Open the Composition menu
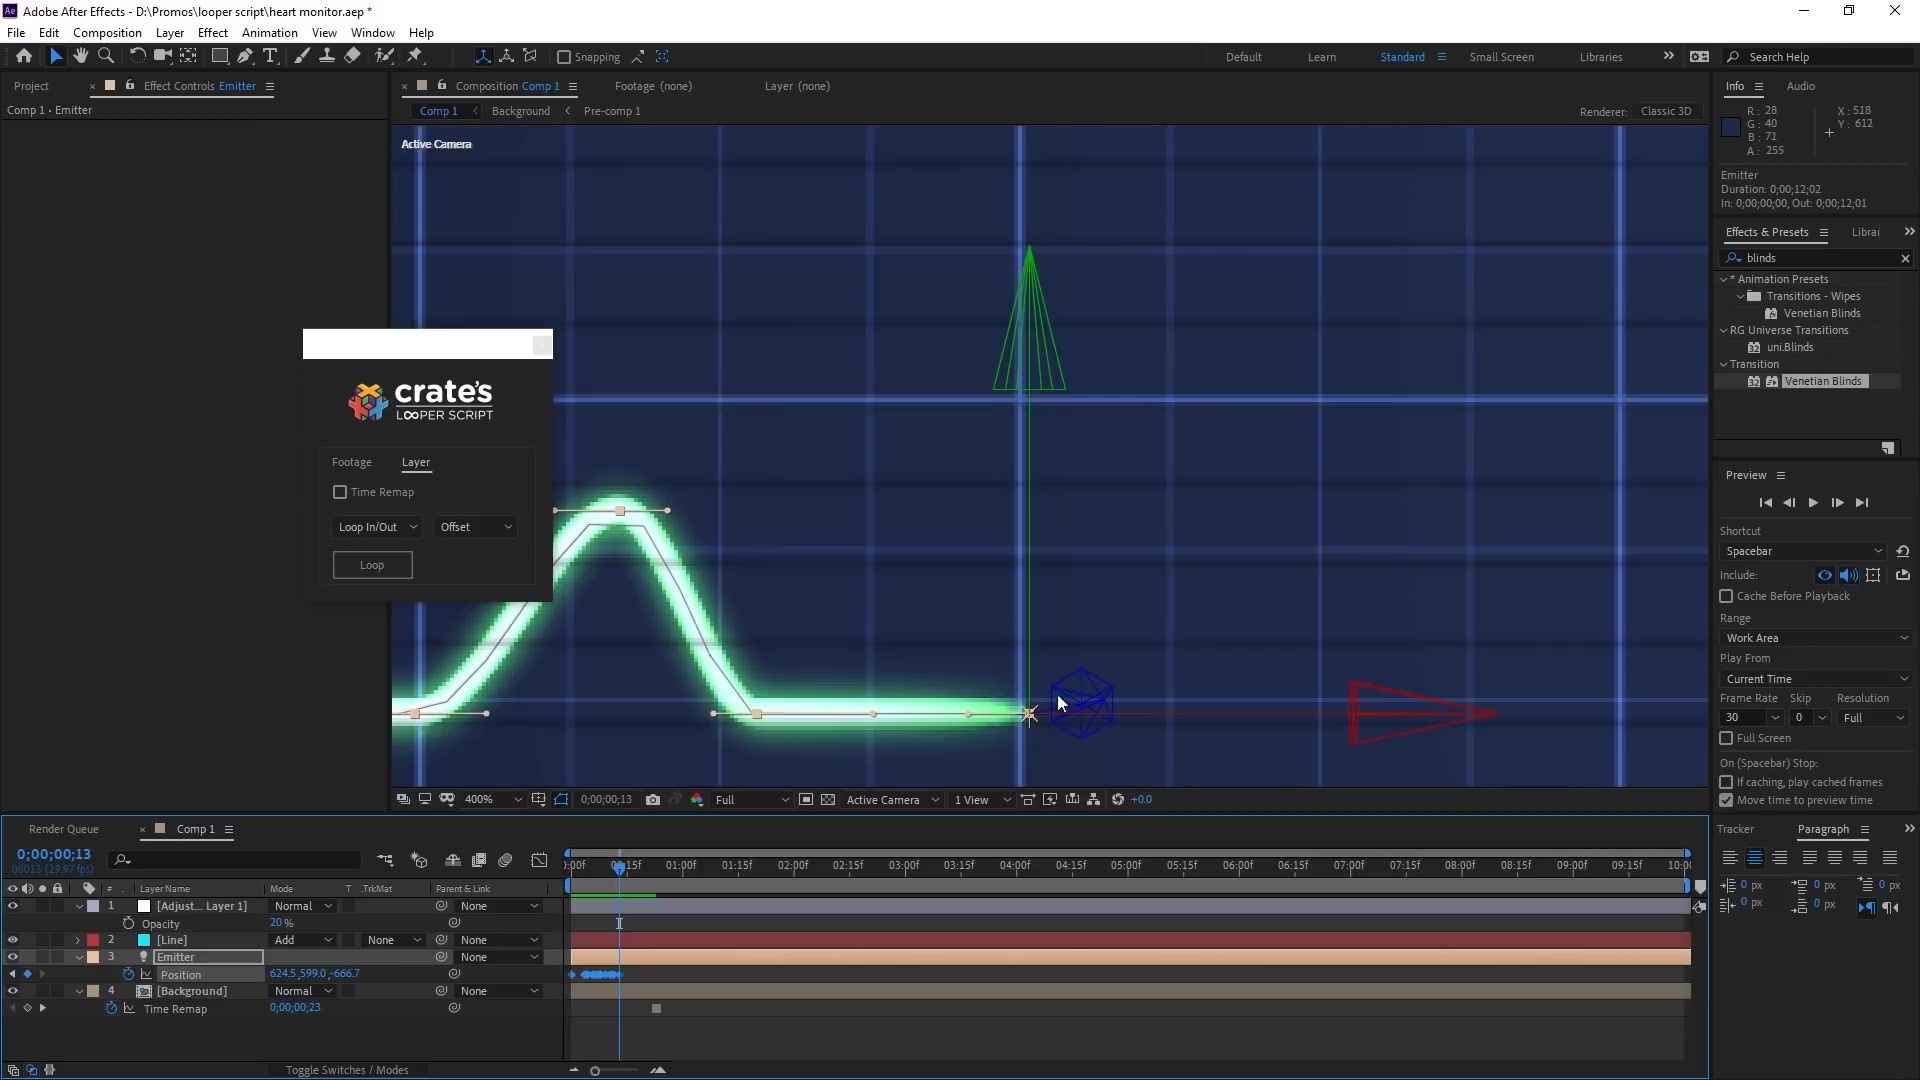Image resolution: width=1920 pixels, height=1080 pixels. click(x=107, y=33)
